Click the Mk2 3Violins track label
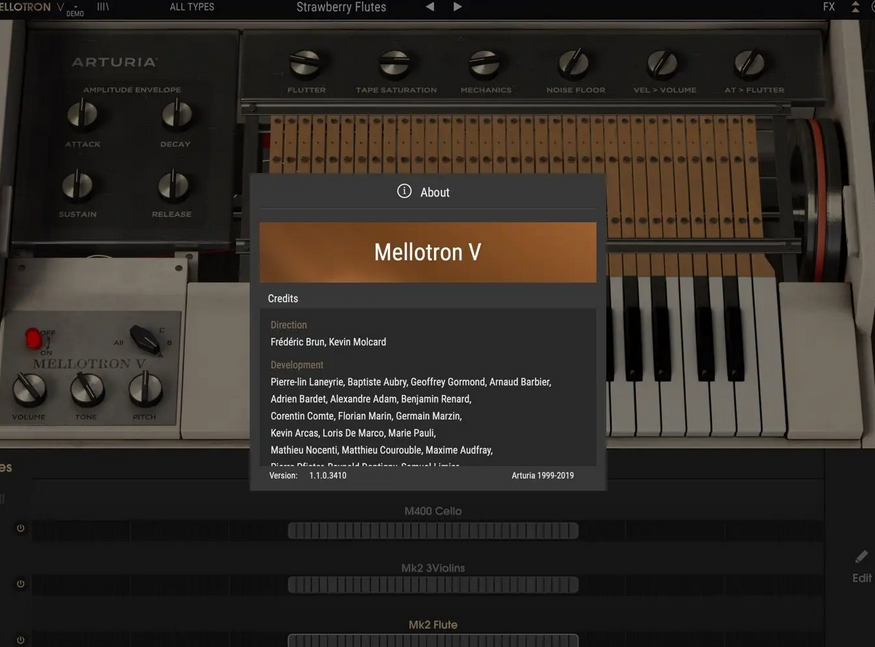The image size is (875, 647). pyautogui.click(x=433, y=568)
